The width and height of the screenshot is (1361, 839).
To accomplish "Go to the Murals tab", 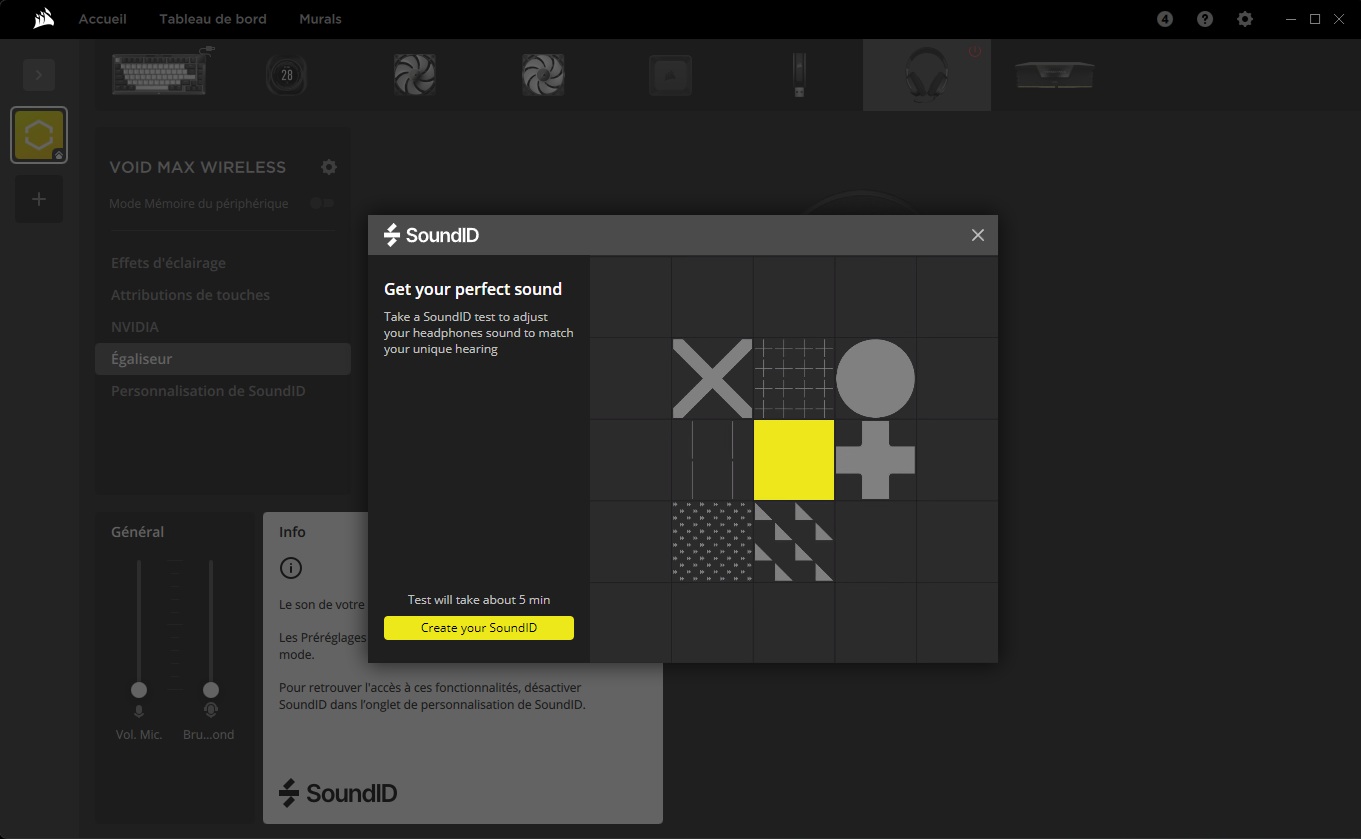I will [x=320, y=19].
